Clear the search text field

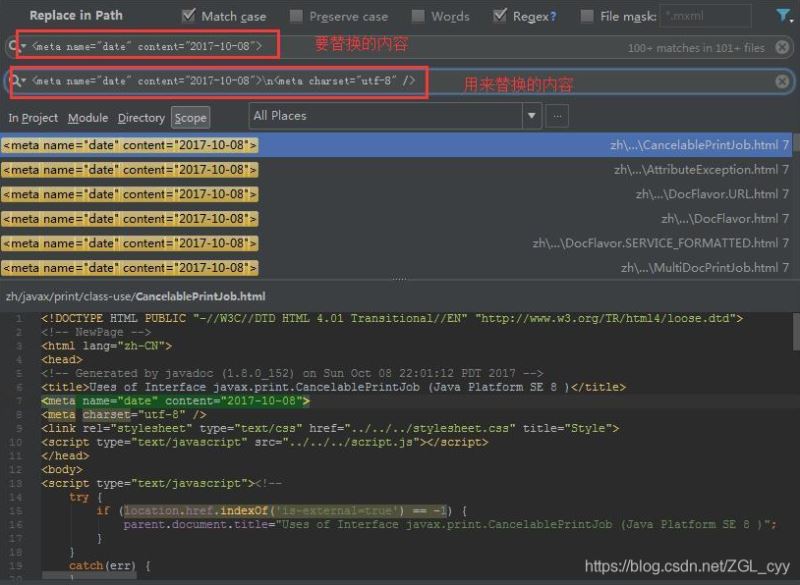coord(782,47)
